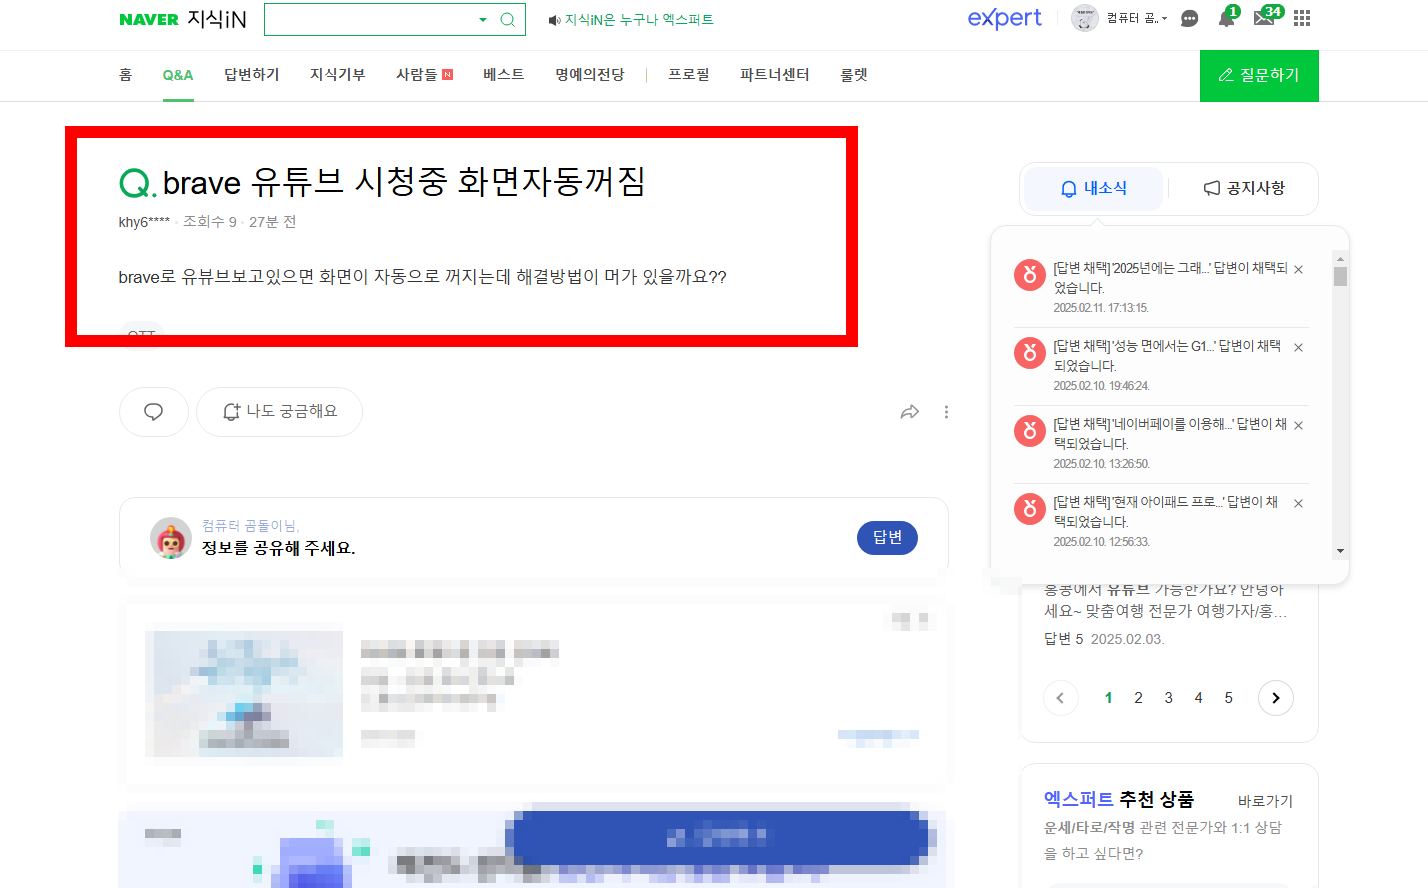Open the '성능 면에서는 G1' 답변 채택 notification
Image resolution: width=1428 pixels, height=888 pixels.
click(x=1167, y=356)
